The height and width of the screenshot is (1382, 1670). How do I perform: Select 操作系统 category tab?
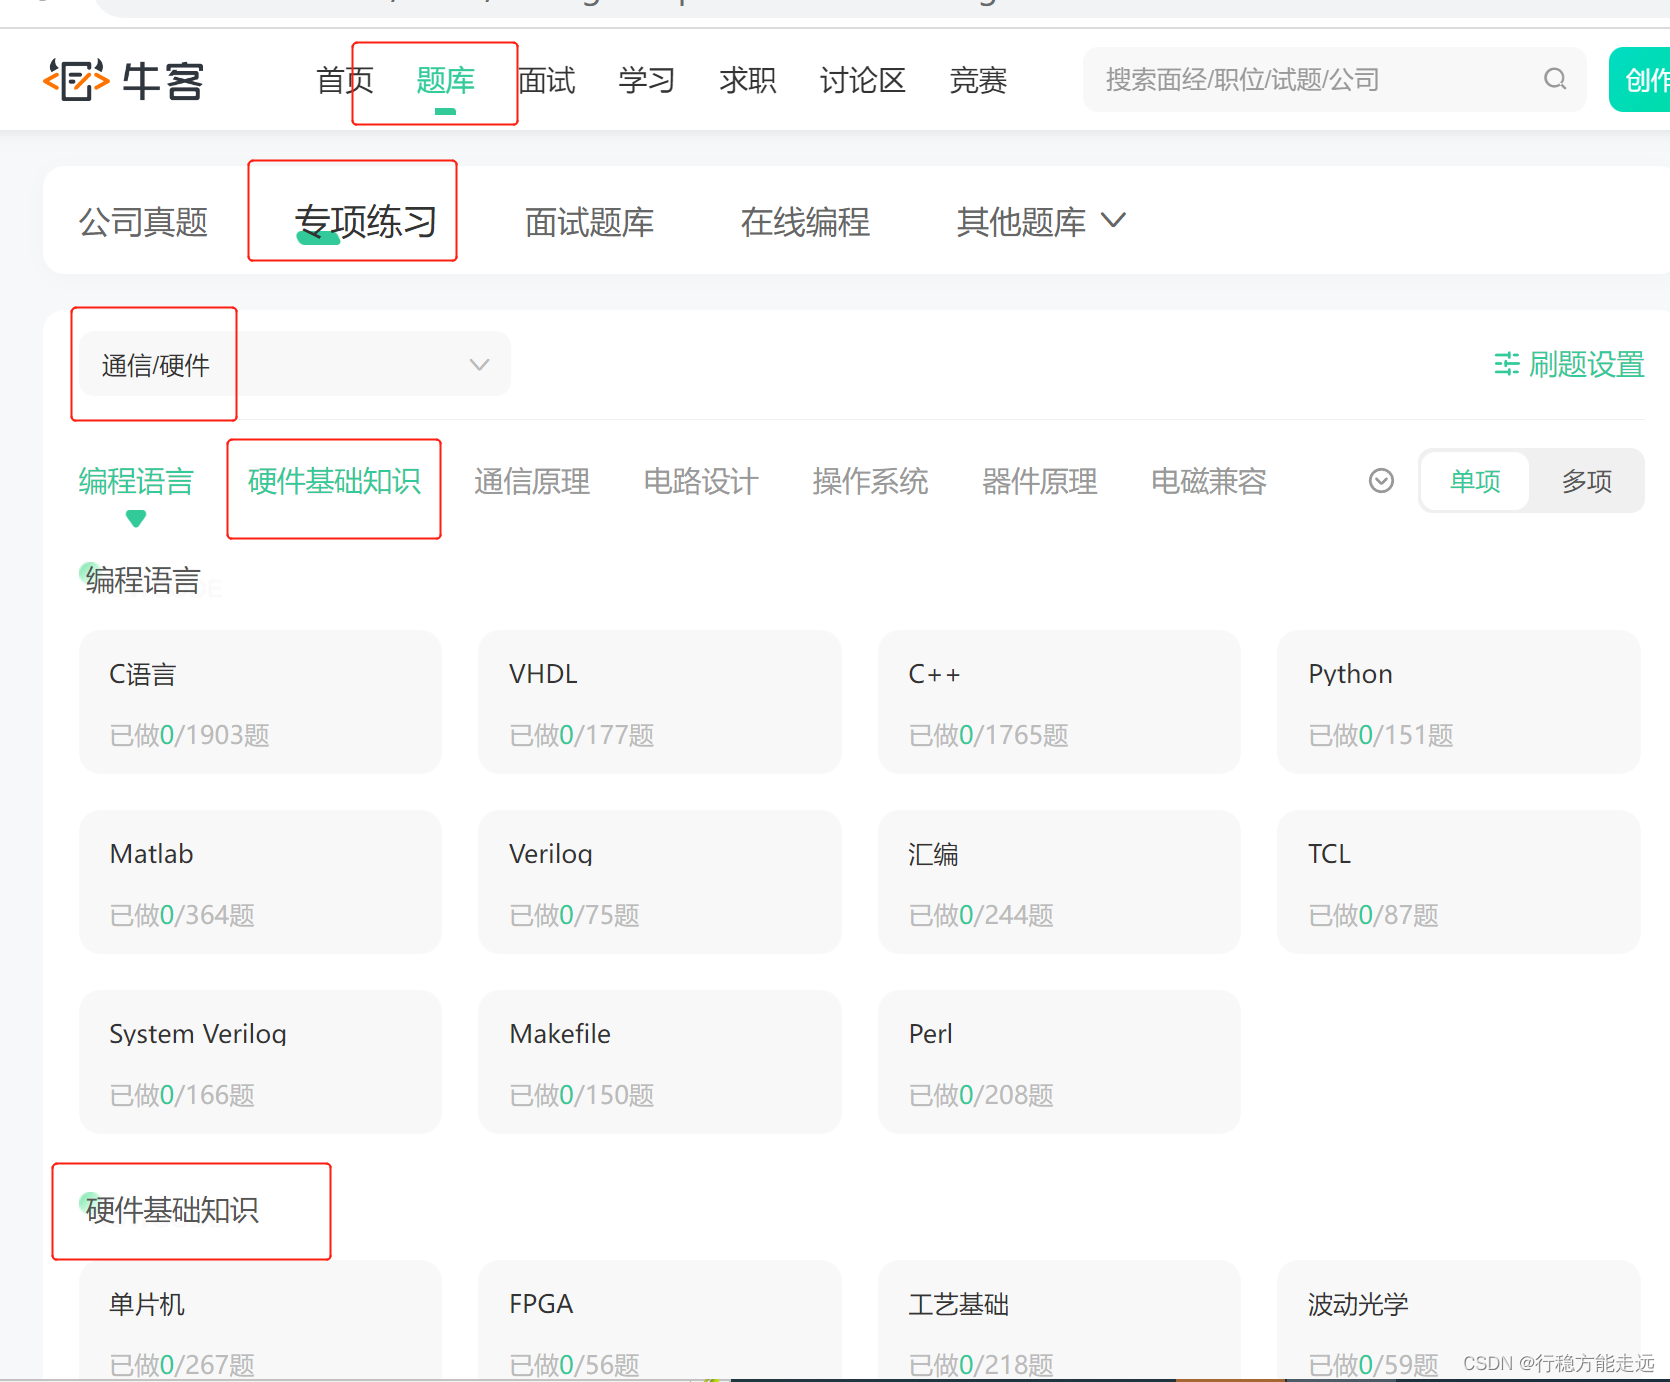pos(870,481)
